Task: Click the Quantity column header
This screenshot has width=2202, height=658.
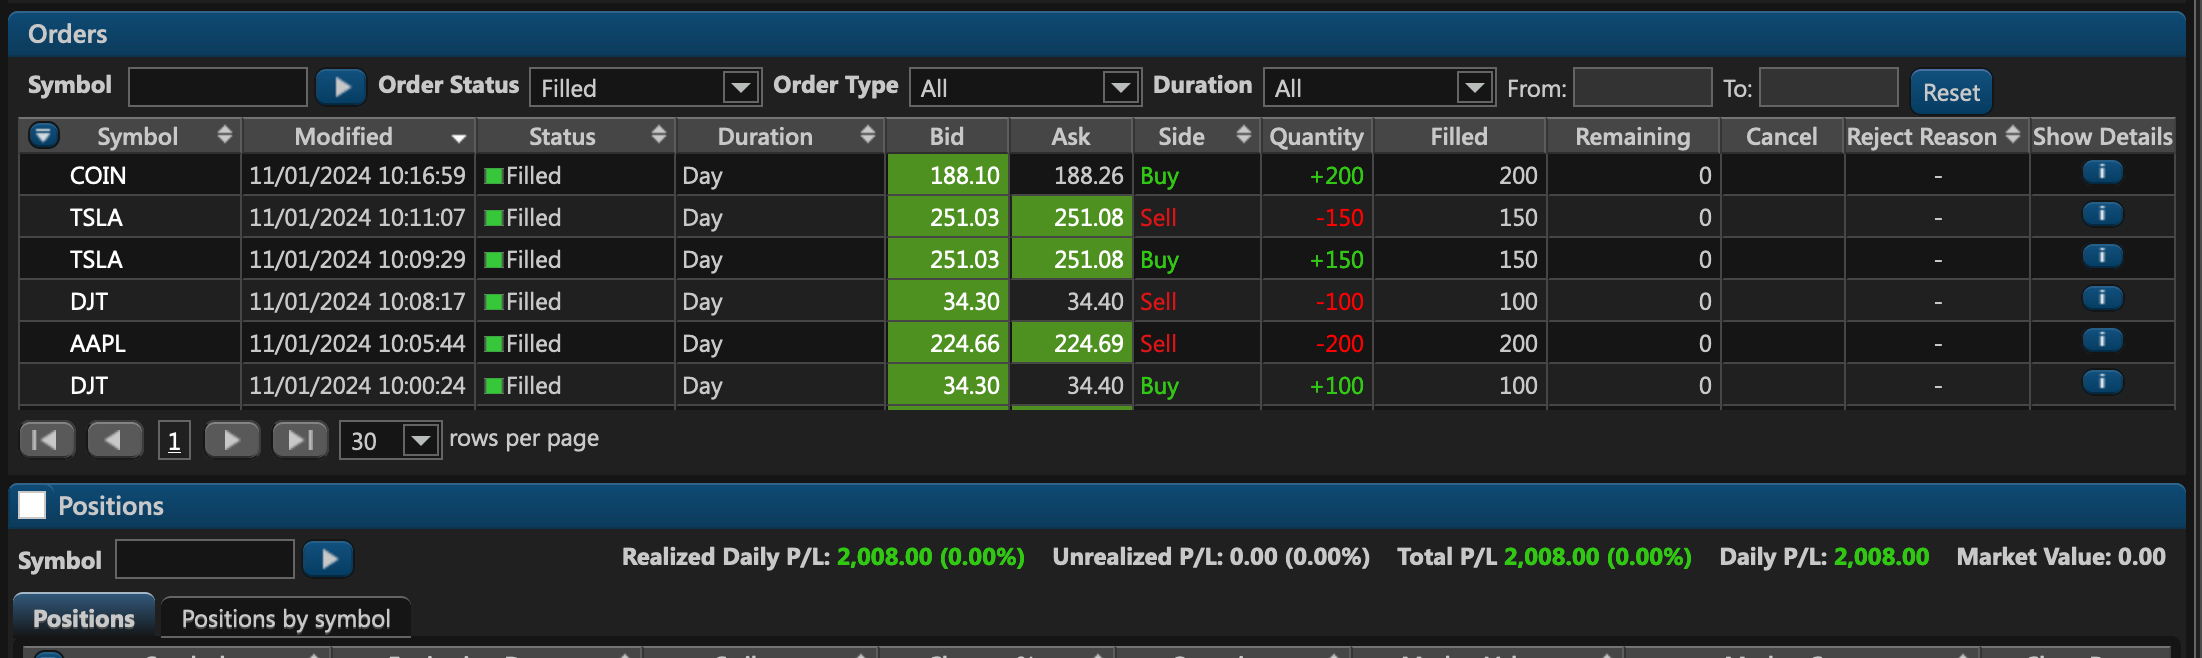Action: point(1316,136)
